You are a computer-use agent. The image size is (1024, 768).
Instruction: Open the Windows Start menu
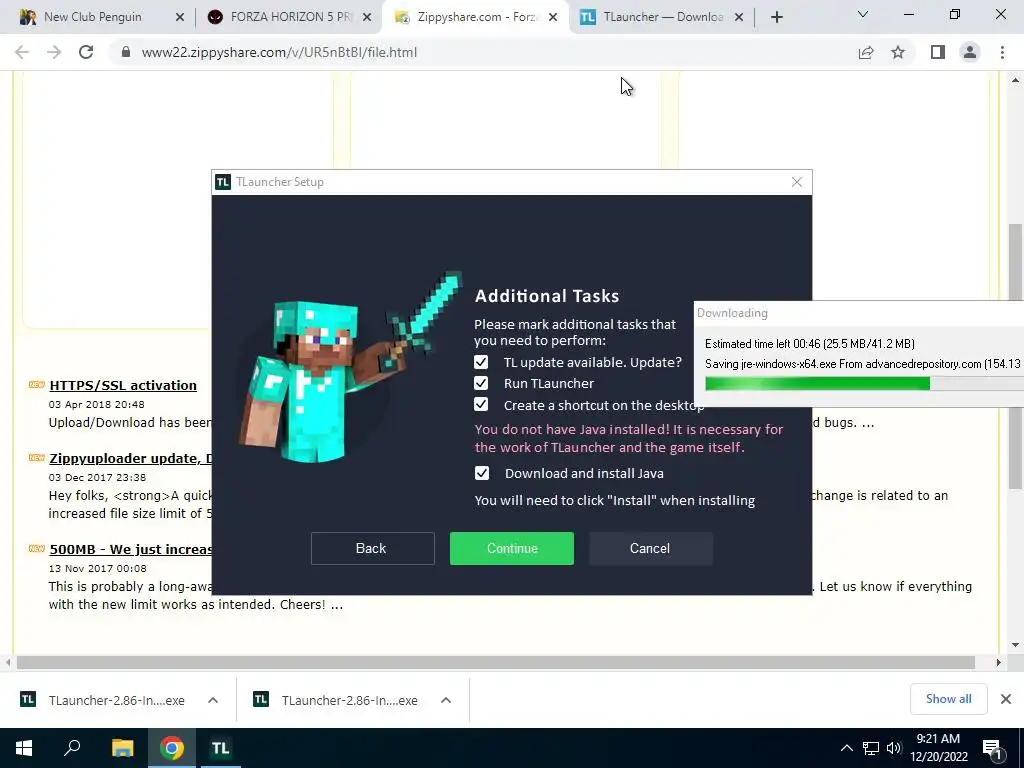pyautogui.click(x=24, y=748)
